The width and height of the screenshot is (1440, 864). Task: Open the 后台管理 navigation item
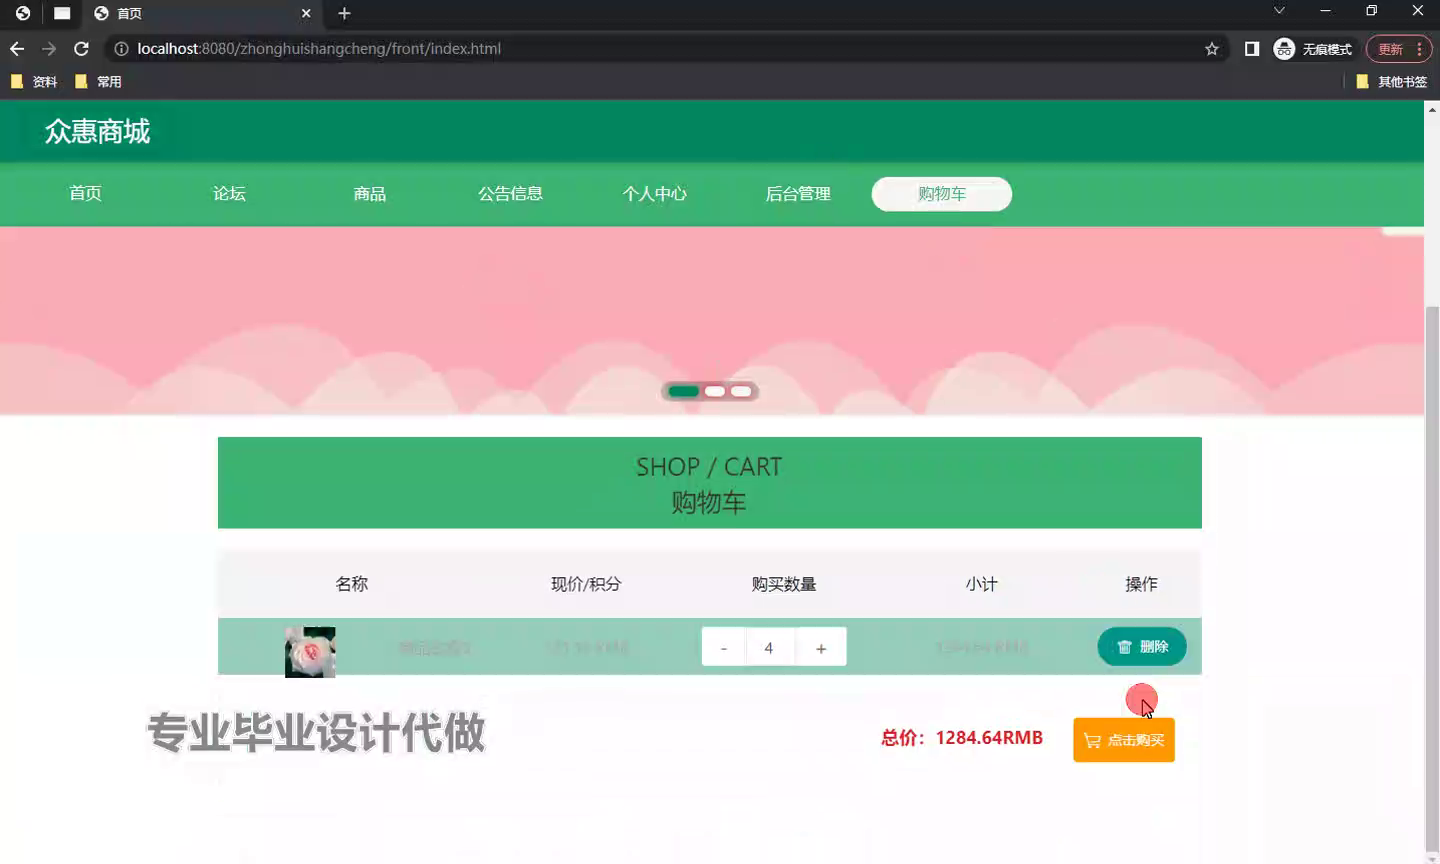[798, 194]
